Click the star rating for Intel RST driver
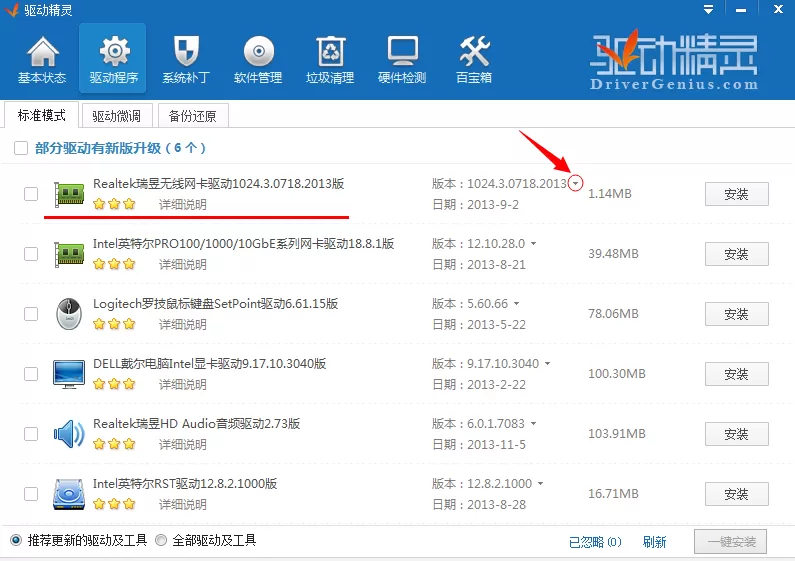Image resolution: width=795 pixels, height=561 pixels. [115, 504]
